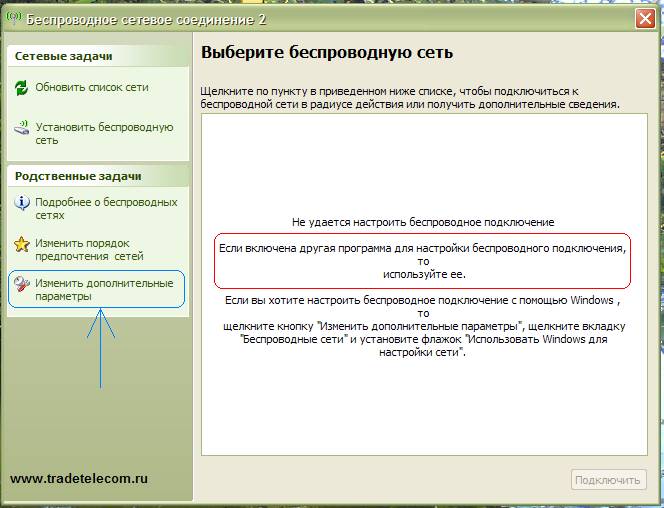The width and height of the screenshot is (664, 508).
Task: Click the "Родственные задачи" panel header
Action: click(78, 176)
